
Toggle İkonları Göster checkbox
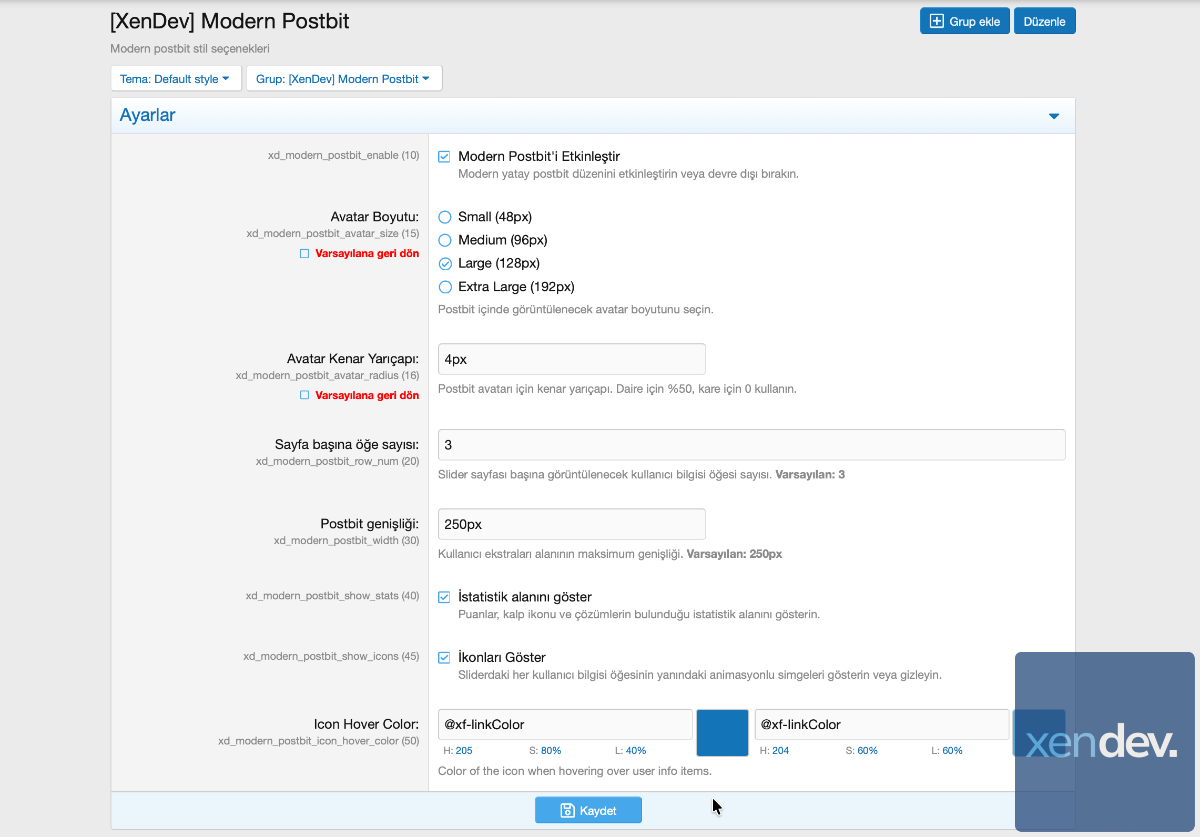click(x=444, y=658)
